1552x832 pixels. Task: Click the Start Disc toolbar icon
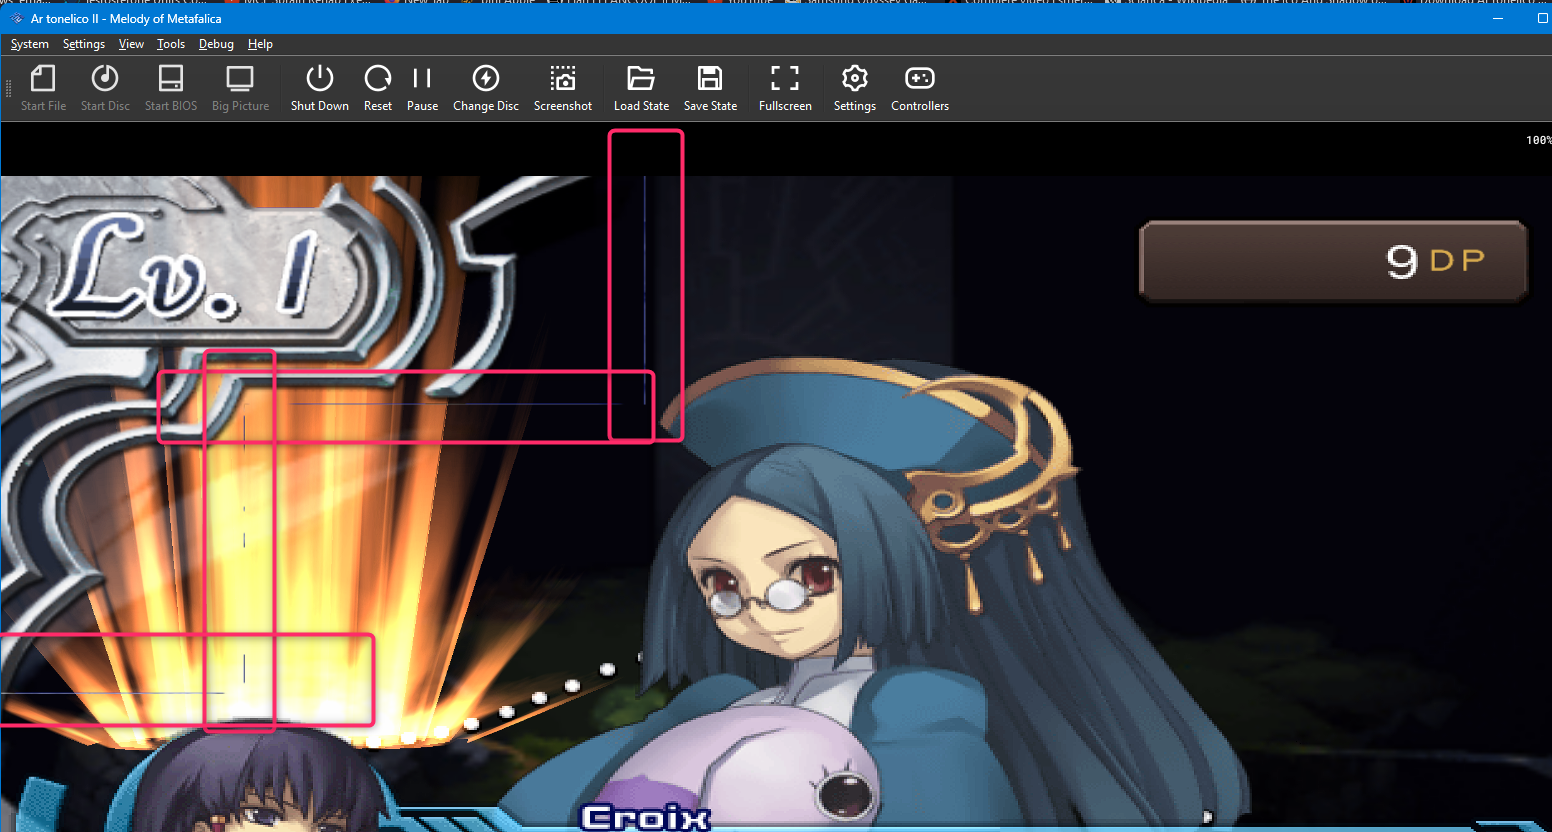[105, 88]
